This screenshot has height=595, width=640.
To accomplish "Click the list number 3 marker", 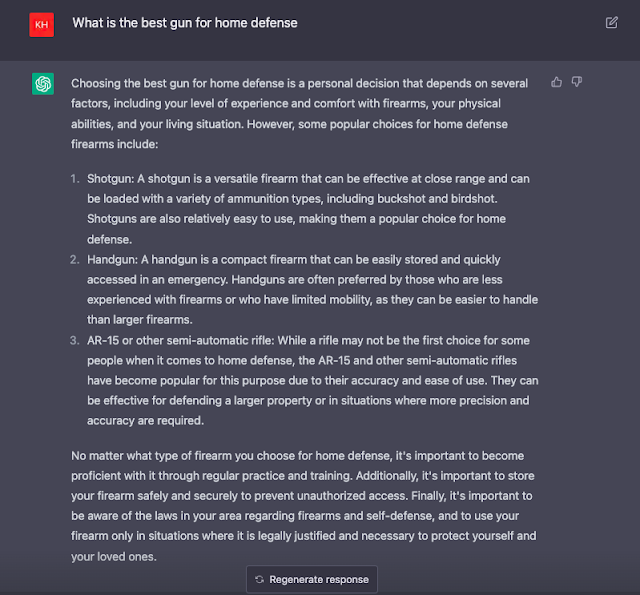I will pyautogui.click(x=75, y=340).
